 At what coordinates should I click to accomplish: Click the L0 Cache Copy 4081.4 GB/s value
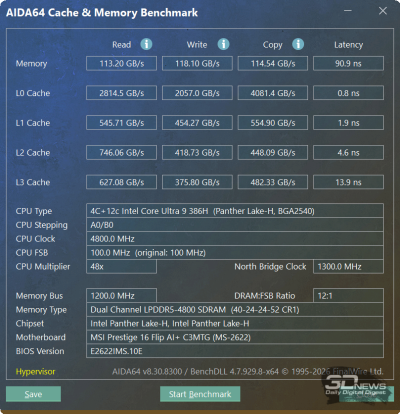[273, 93]
